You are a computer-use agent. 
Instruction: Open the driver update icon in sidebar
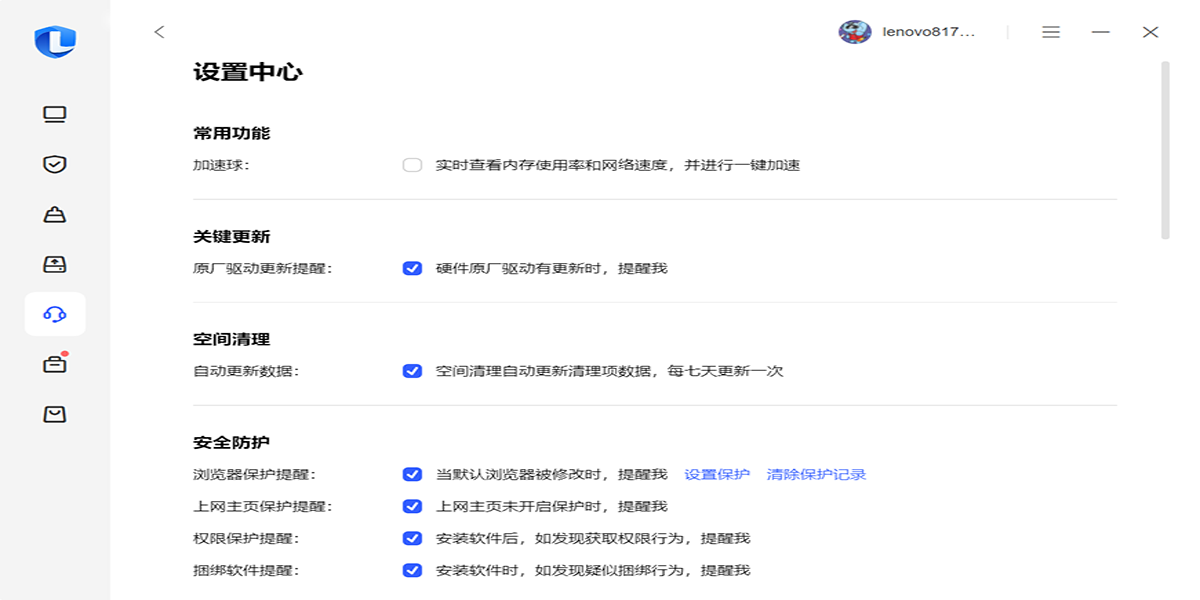pos(55,264)
